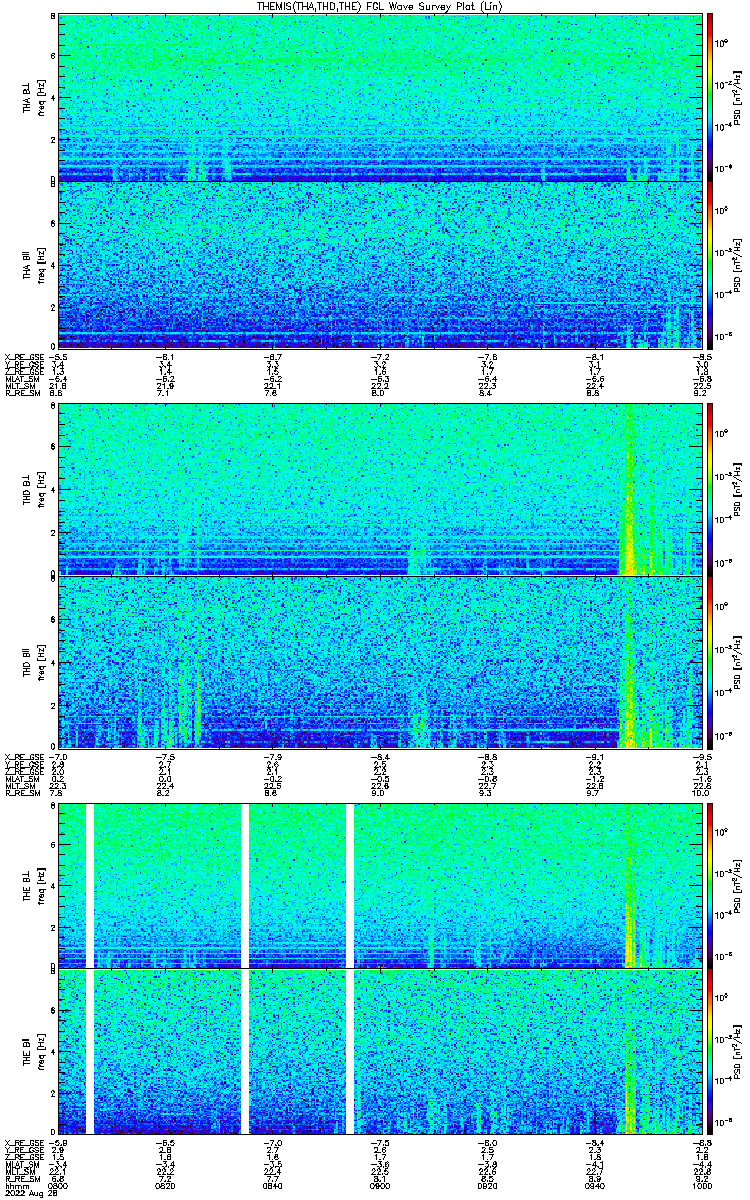Screen dimensions: 750x1200
Task: Select the THA B⊥ PSD color bar
Action: click(710, 97)
